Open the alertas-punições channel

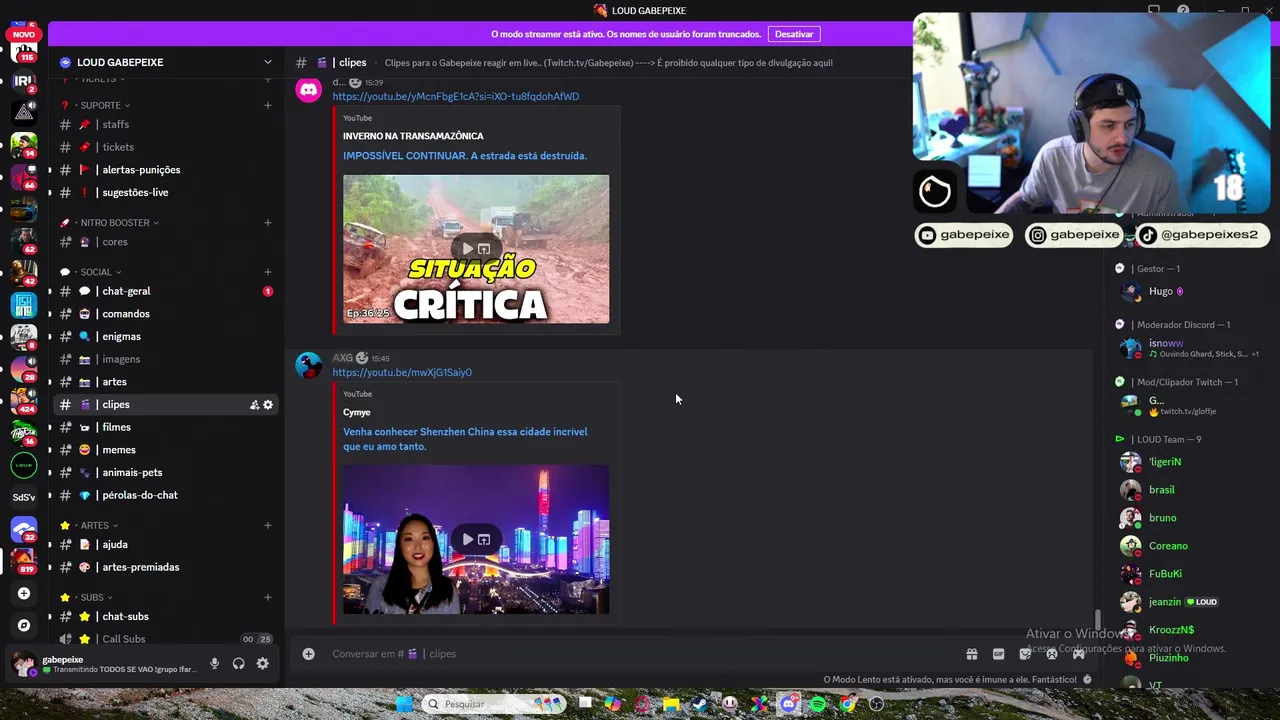tap(165, 170)
